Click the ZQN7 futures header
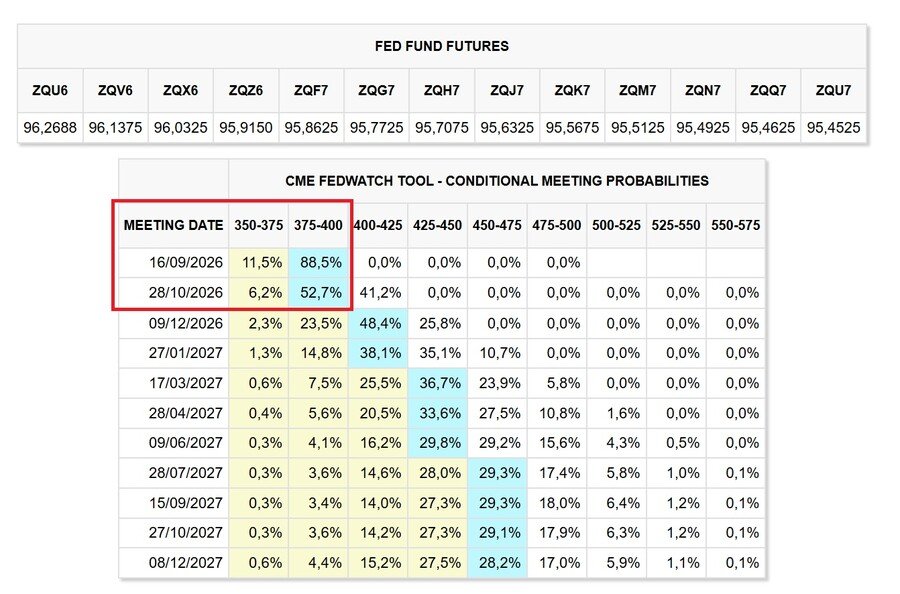Viewport: 900px width, 594px height. (703, 90)
